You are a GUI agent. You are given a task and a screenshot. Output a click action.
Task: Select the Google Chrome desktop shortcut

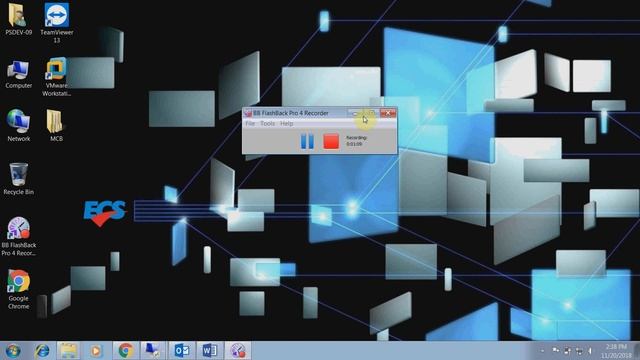tap(18, 289)
